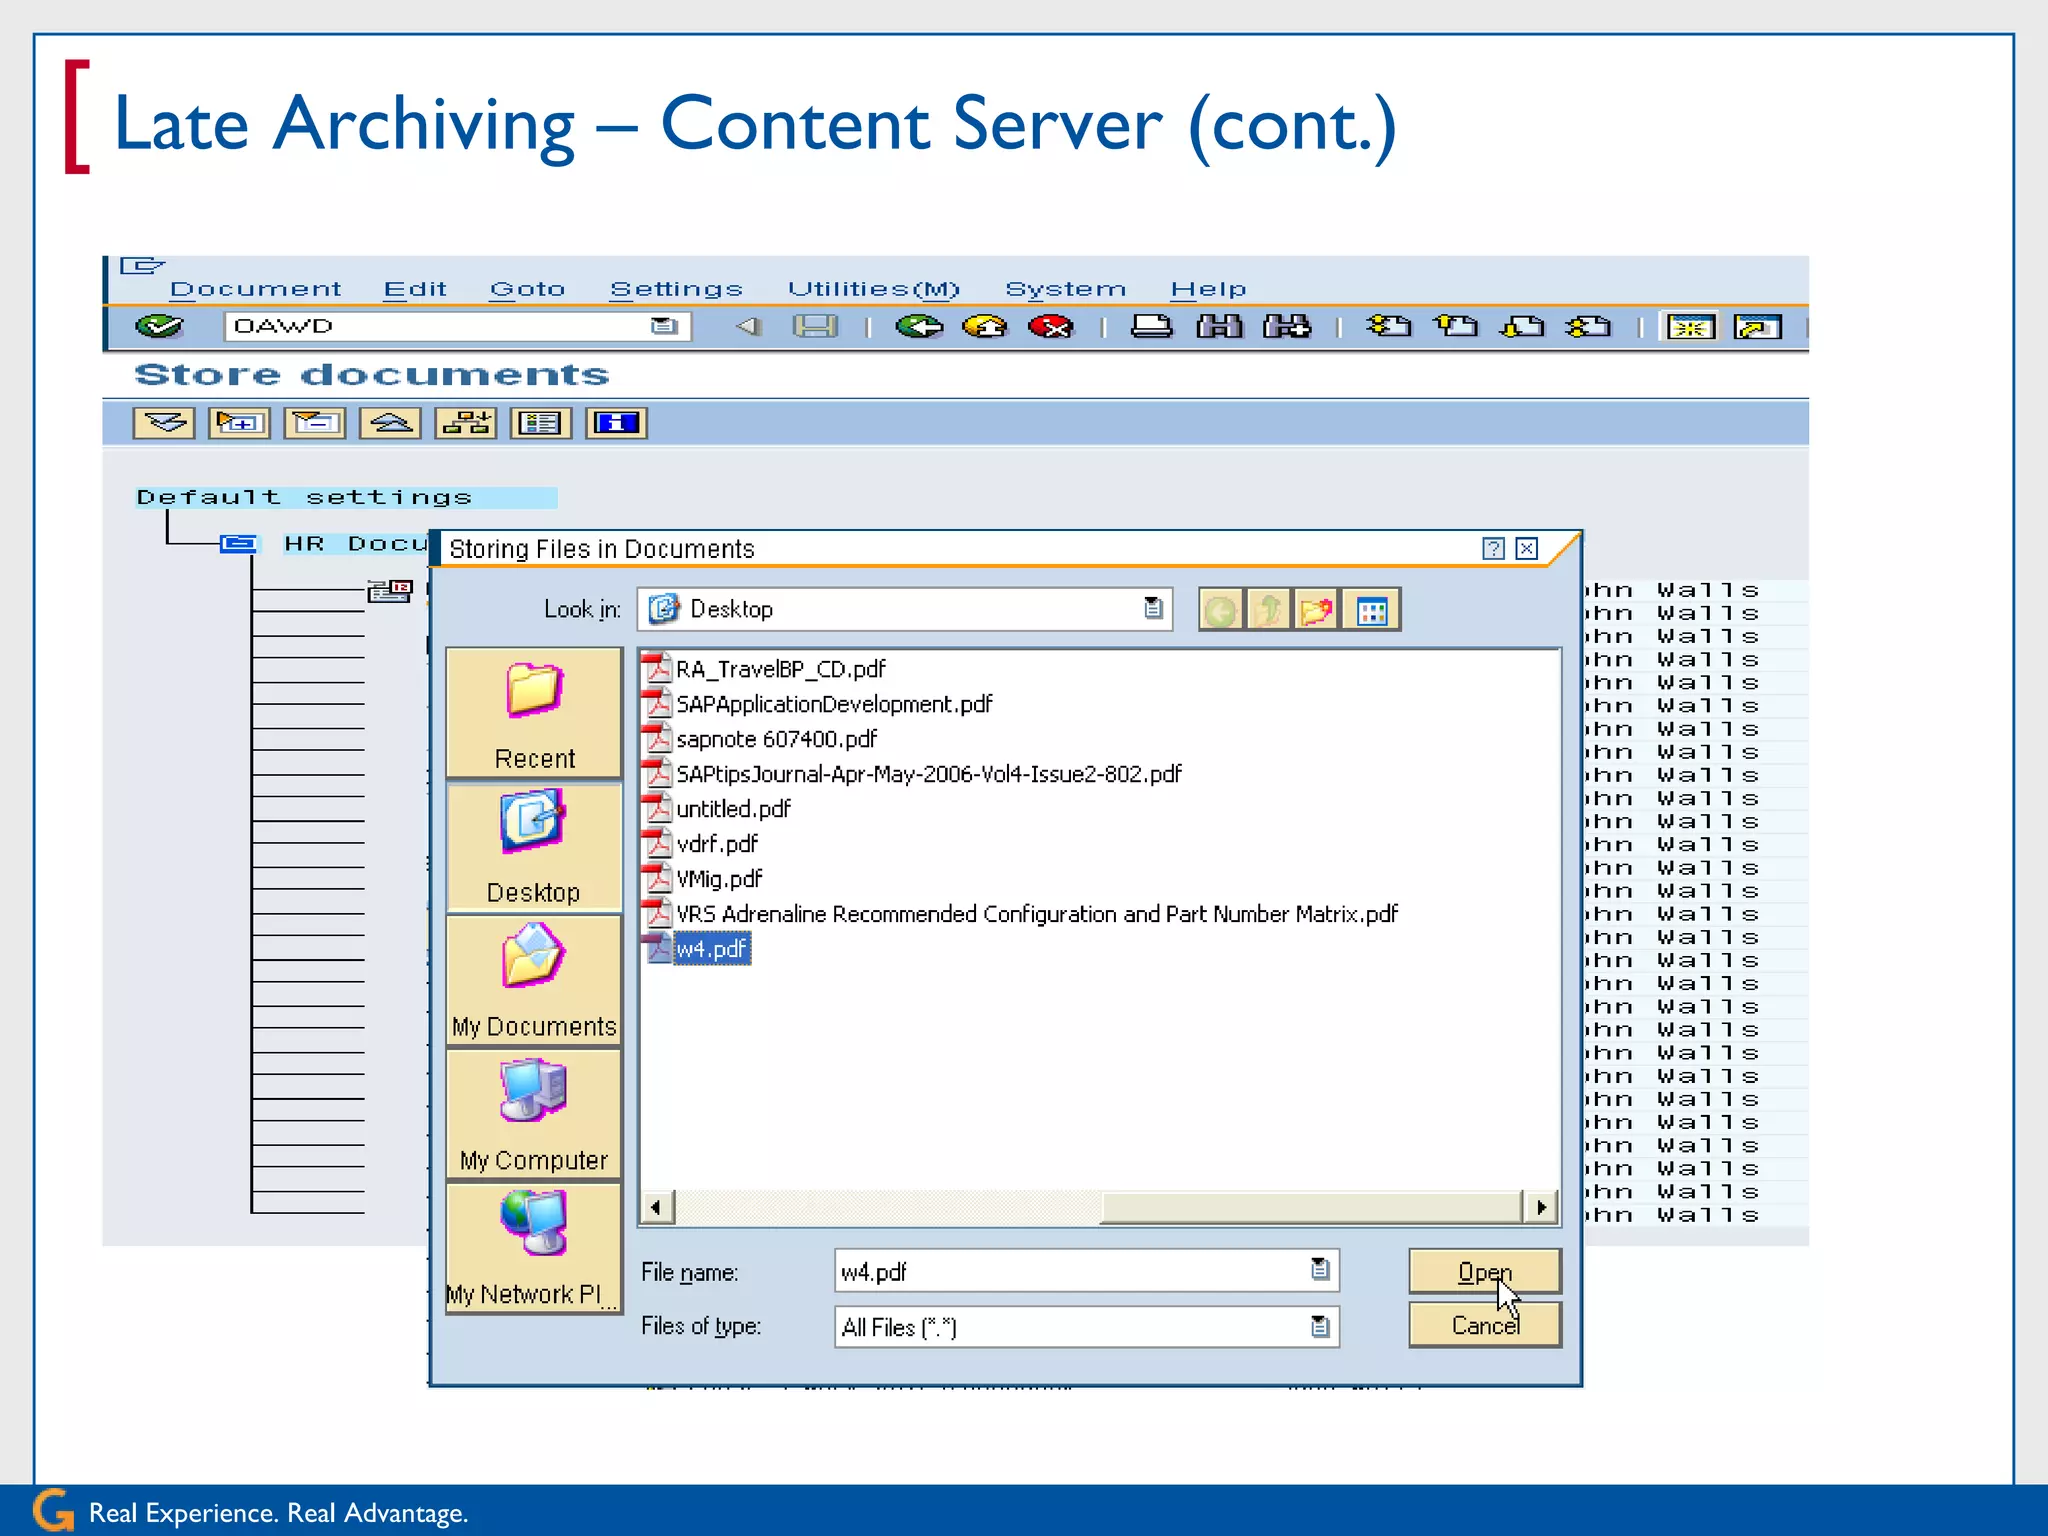Click the scroll left arrow in file list

(x=656, y=1207)
